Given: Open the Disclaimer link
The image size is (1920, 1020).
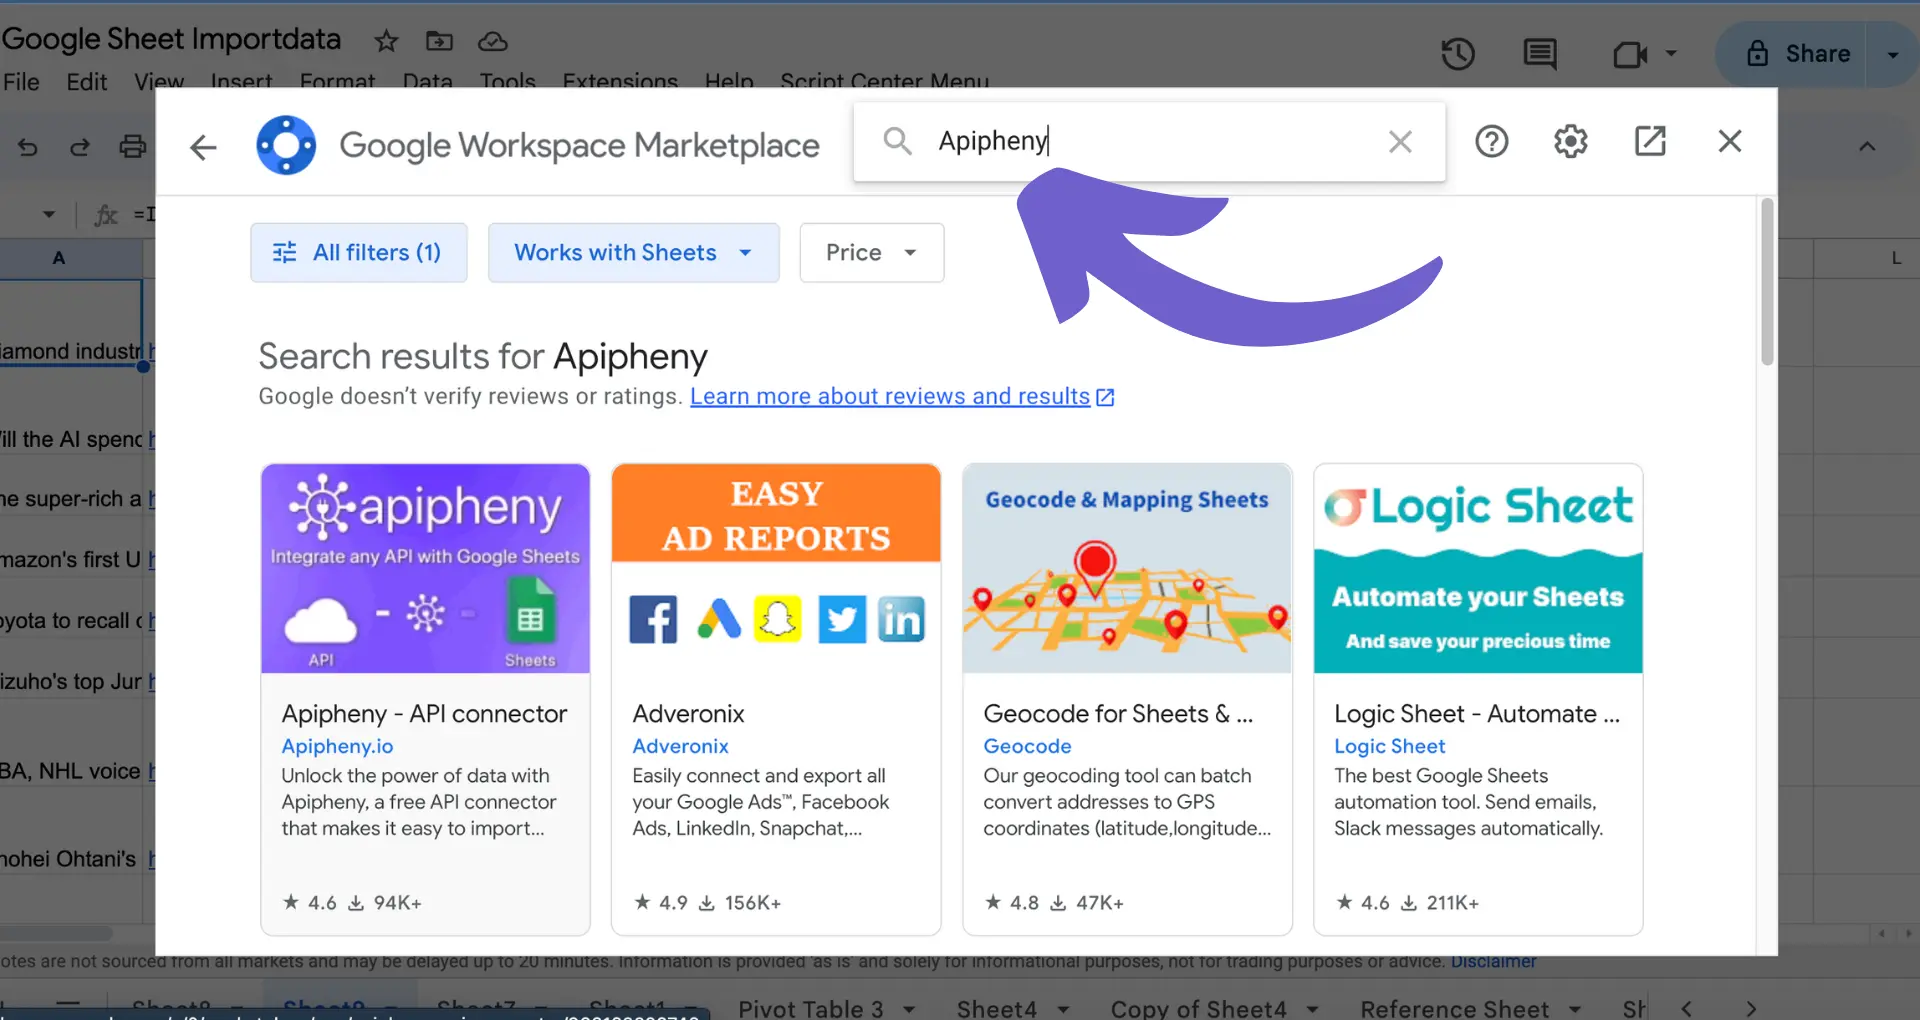Looking at the screenshot, I should point(1493,961).
